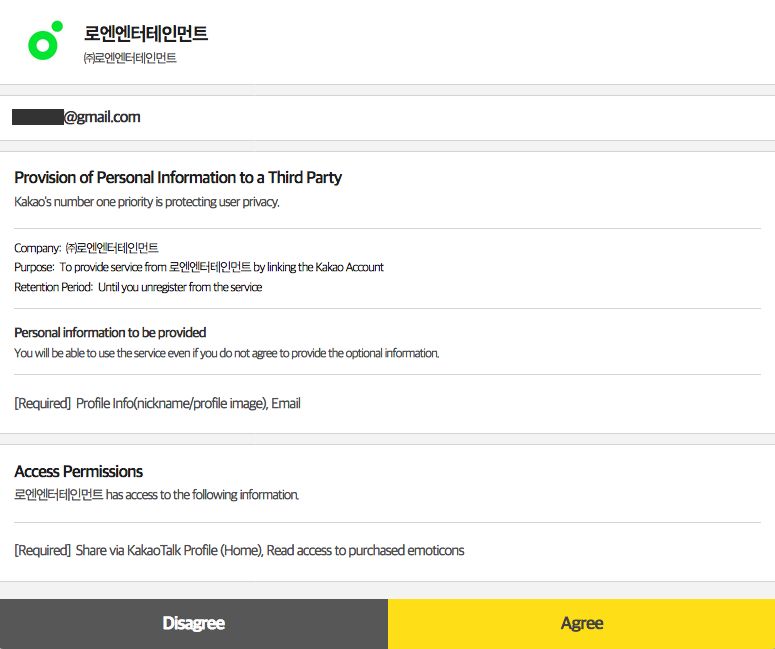Click the Access Permissions heading

pos(78,471)
